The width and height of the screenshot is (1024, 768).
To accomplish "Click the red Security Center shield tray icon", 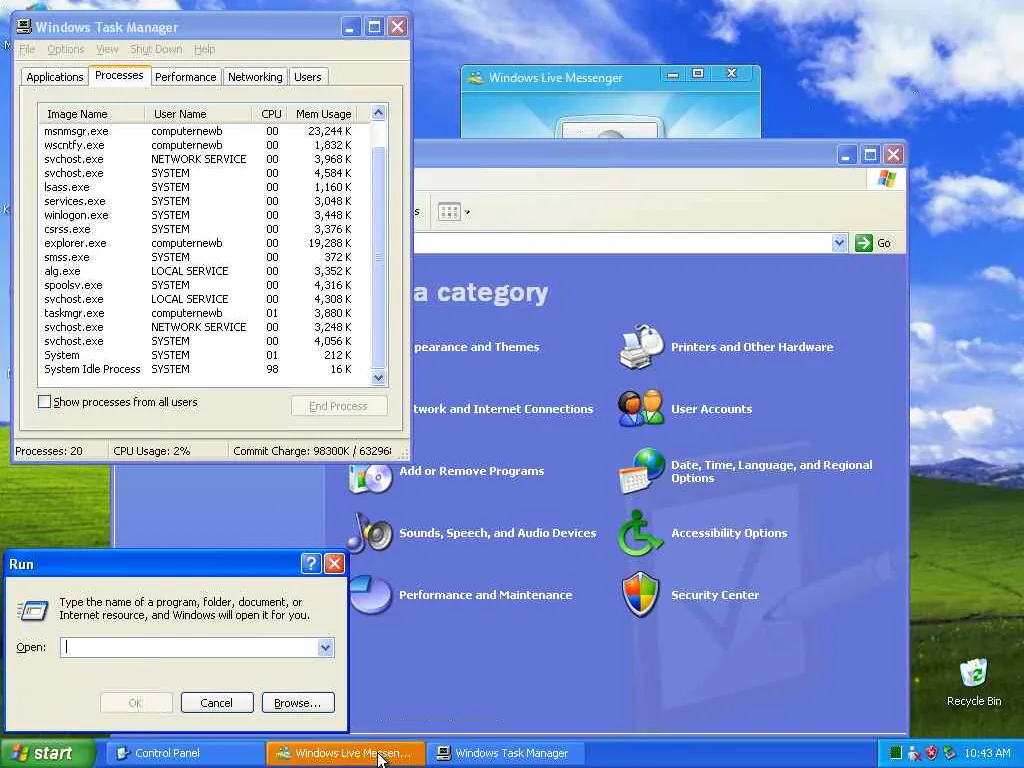I will coord(932,753).
